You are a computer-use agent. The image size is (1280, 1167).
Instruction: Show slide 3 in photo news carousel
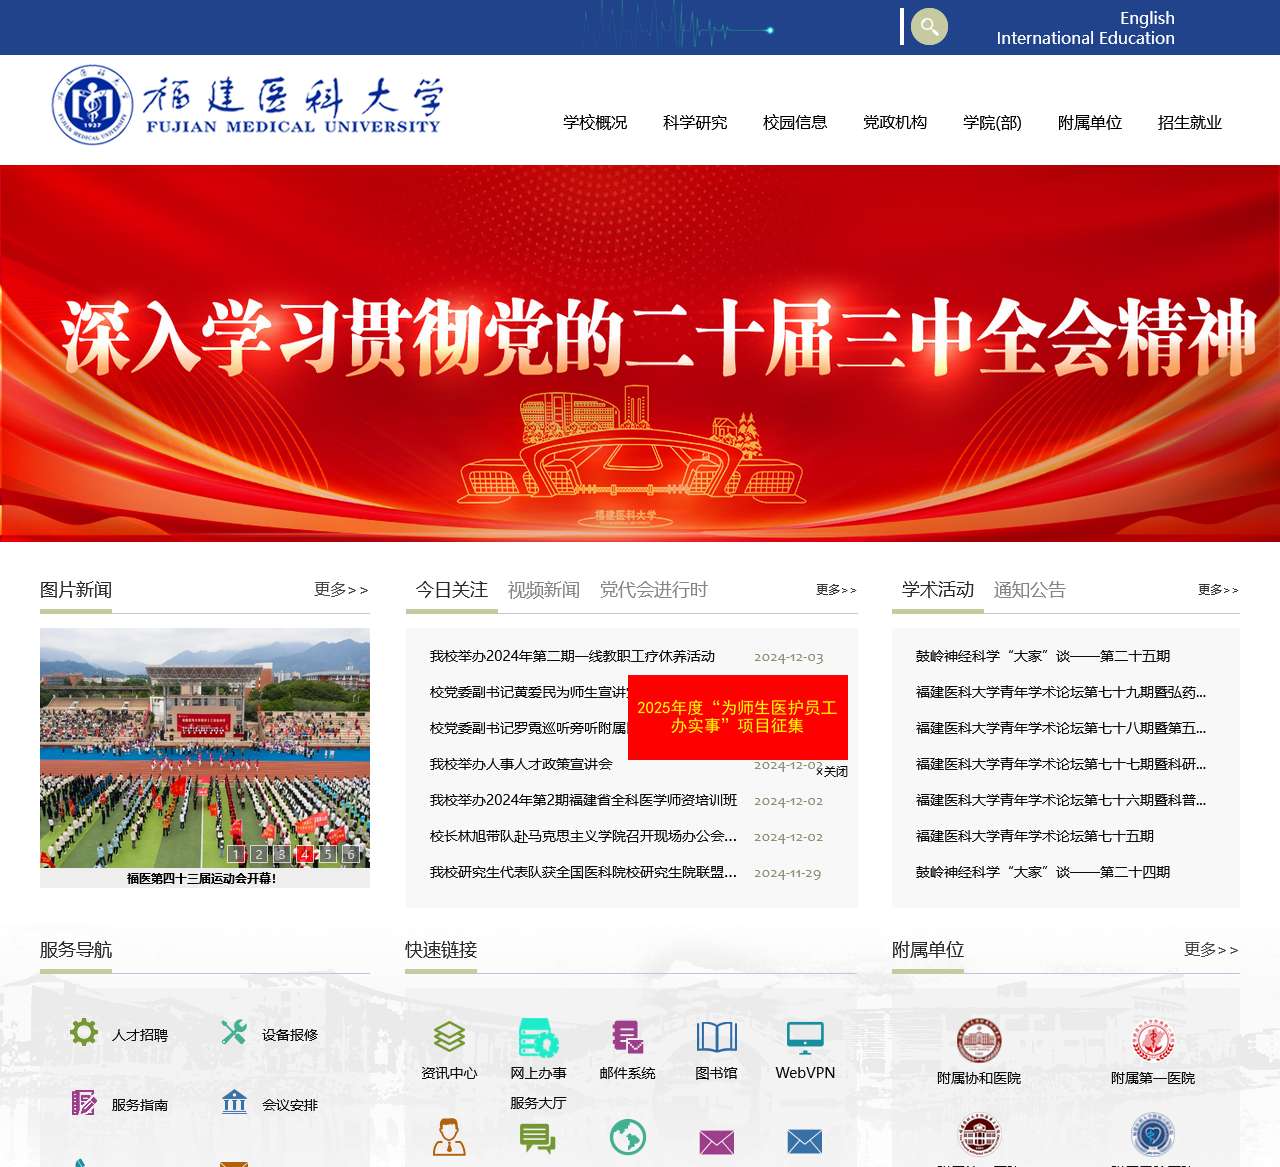pyautogui.click(x=282, y=854)
